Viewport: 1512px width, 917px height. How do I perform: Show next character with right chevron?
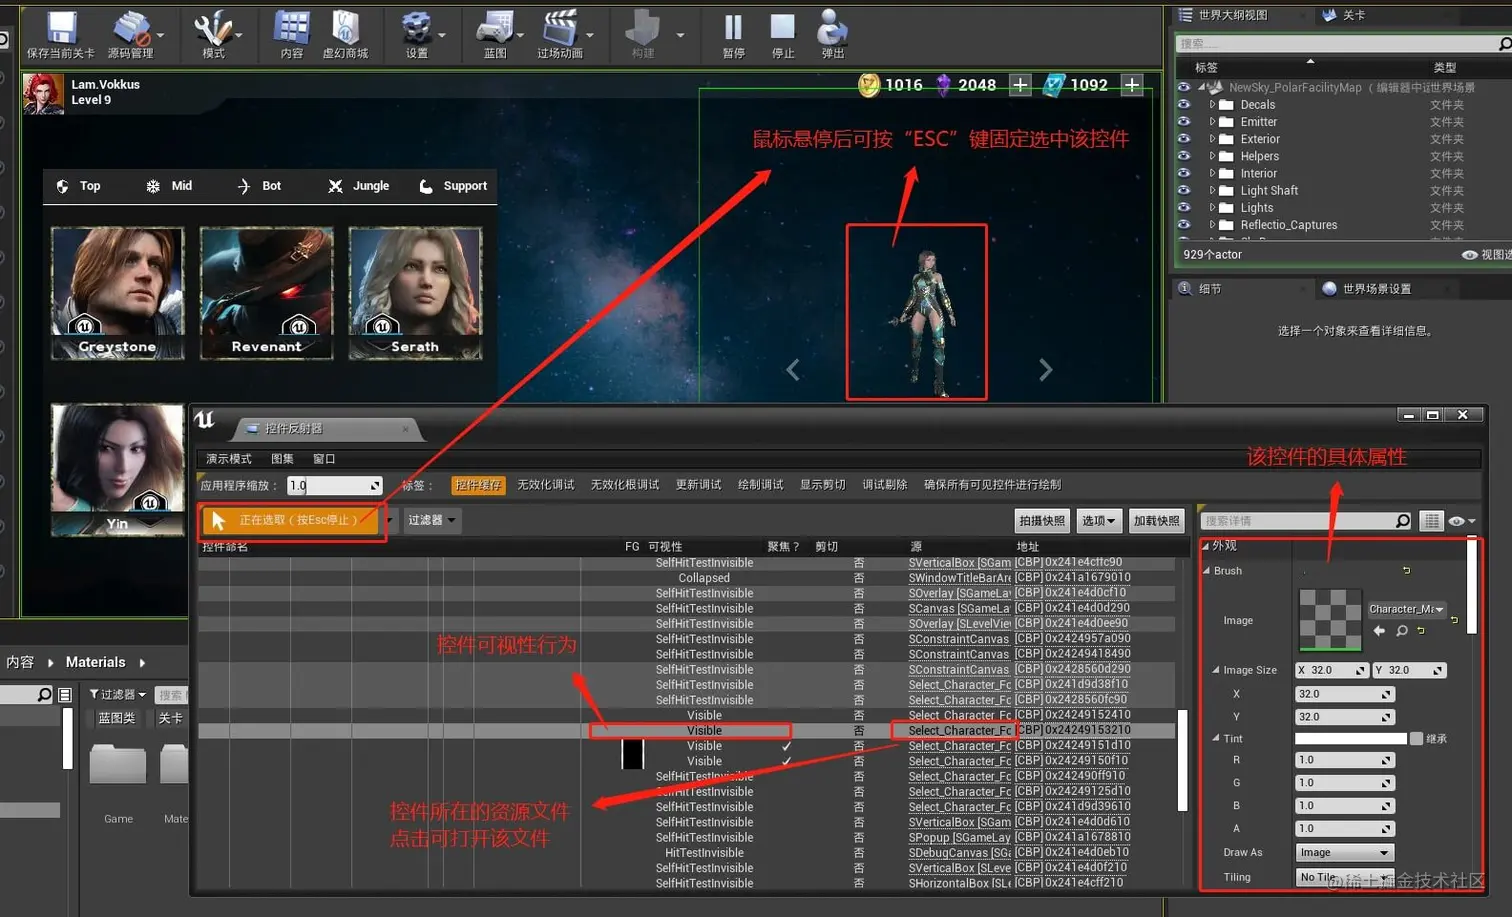pyautogui.click(x=1045, y=370)
